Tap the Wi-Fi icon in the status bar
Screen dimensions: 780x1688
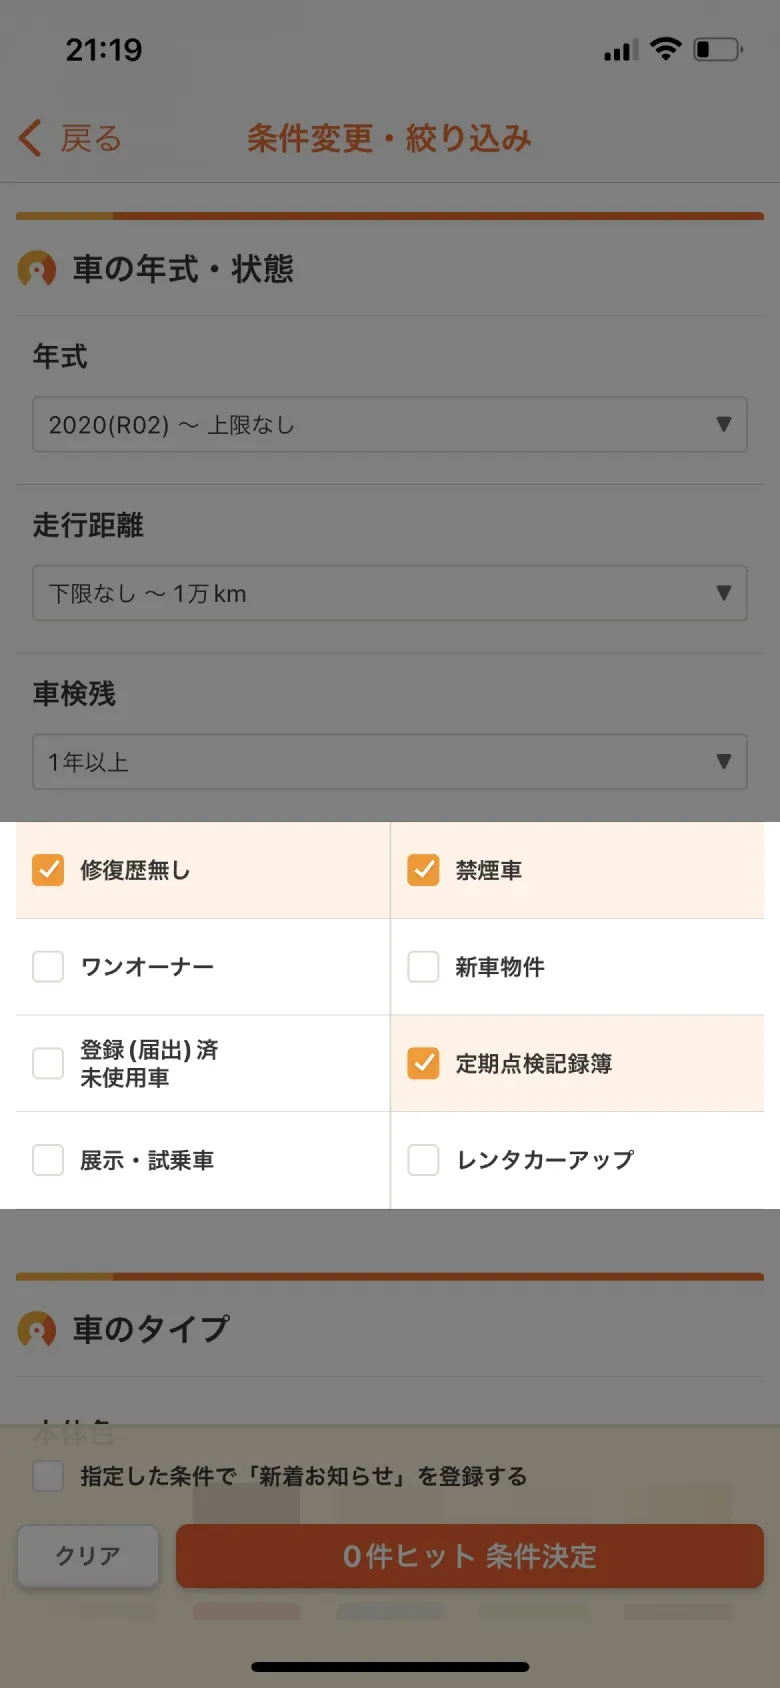[x=665, y=47]
